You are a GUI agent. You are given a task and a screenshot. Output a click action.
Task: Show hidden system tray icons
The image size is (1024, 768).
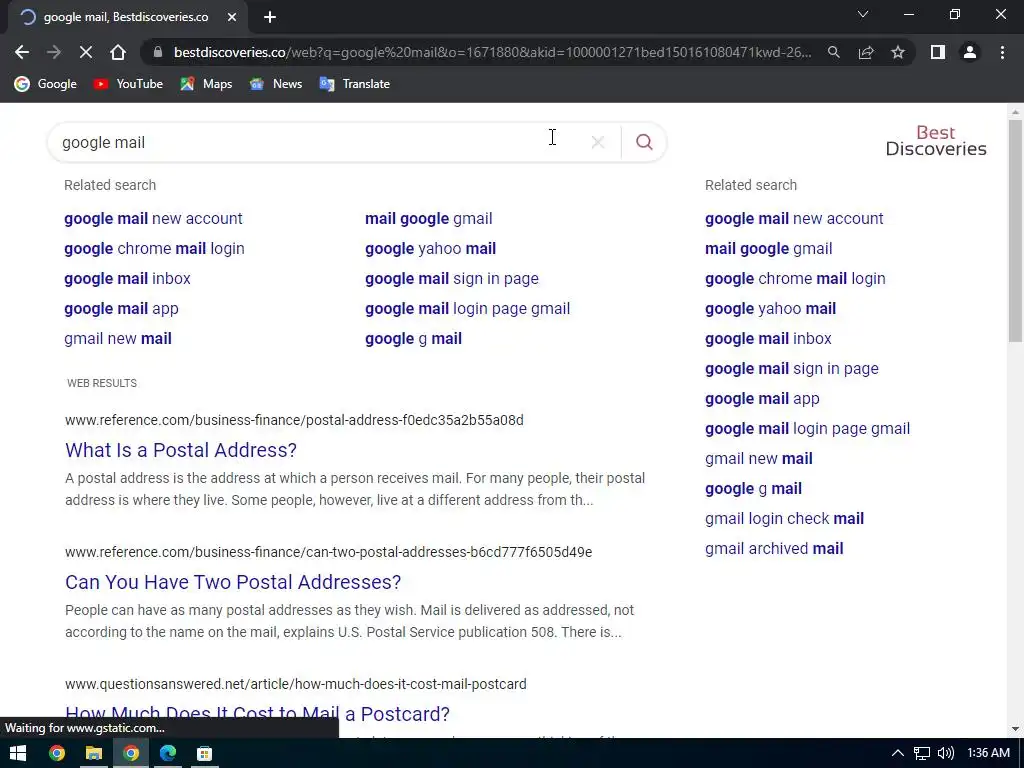[898, 753]
